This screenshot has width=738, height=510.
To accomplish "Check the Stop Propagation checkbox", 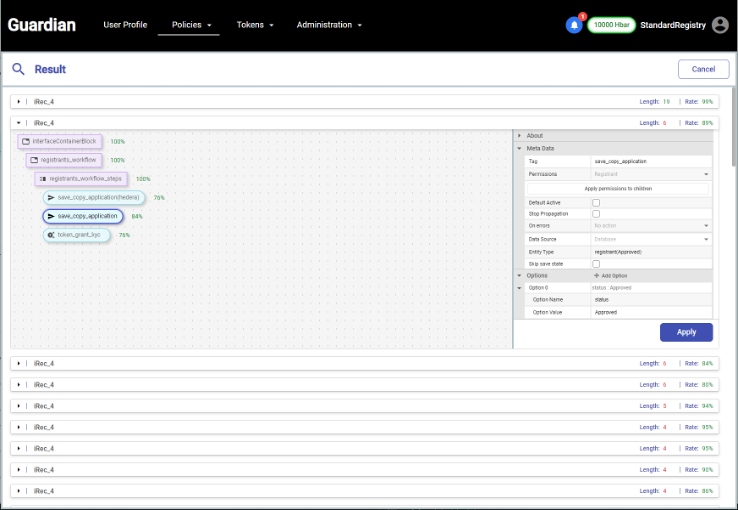I will coord(596,214).
